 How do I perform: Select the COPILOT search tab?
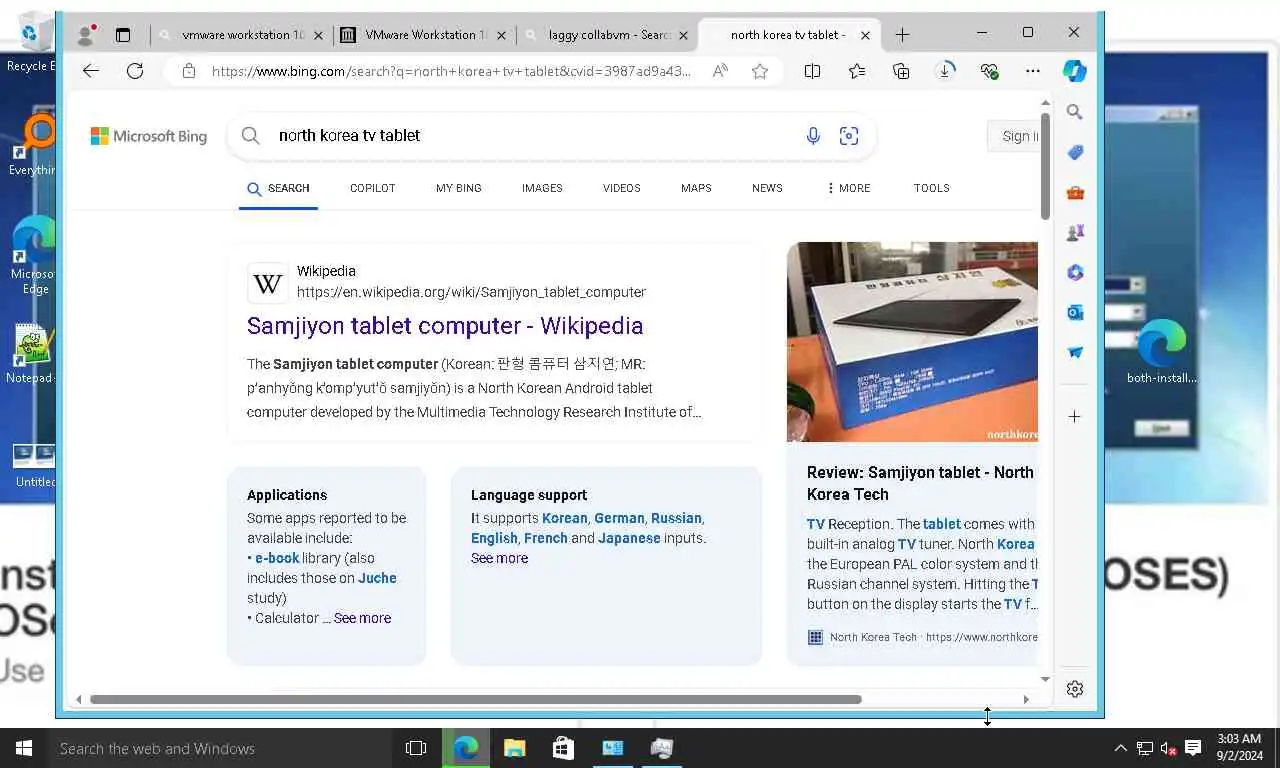(x=373, y=188)
